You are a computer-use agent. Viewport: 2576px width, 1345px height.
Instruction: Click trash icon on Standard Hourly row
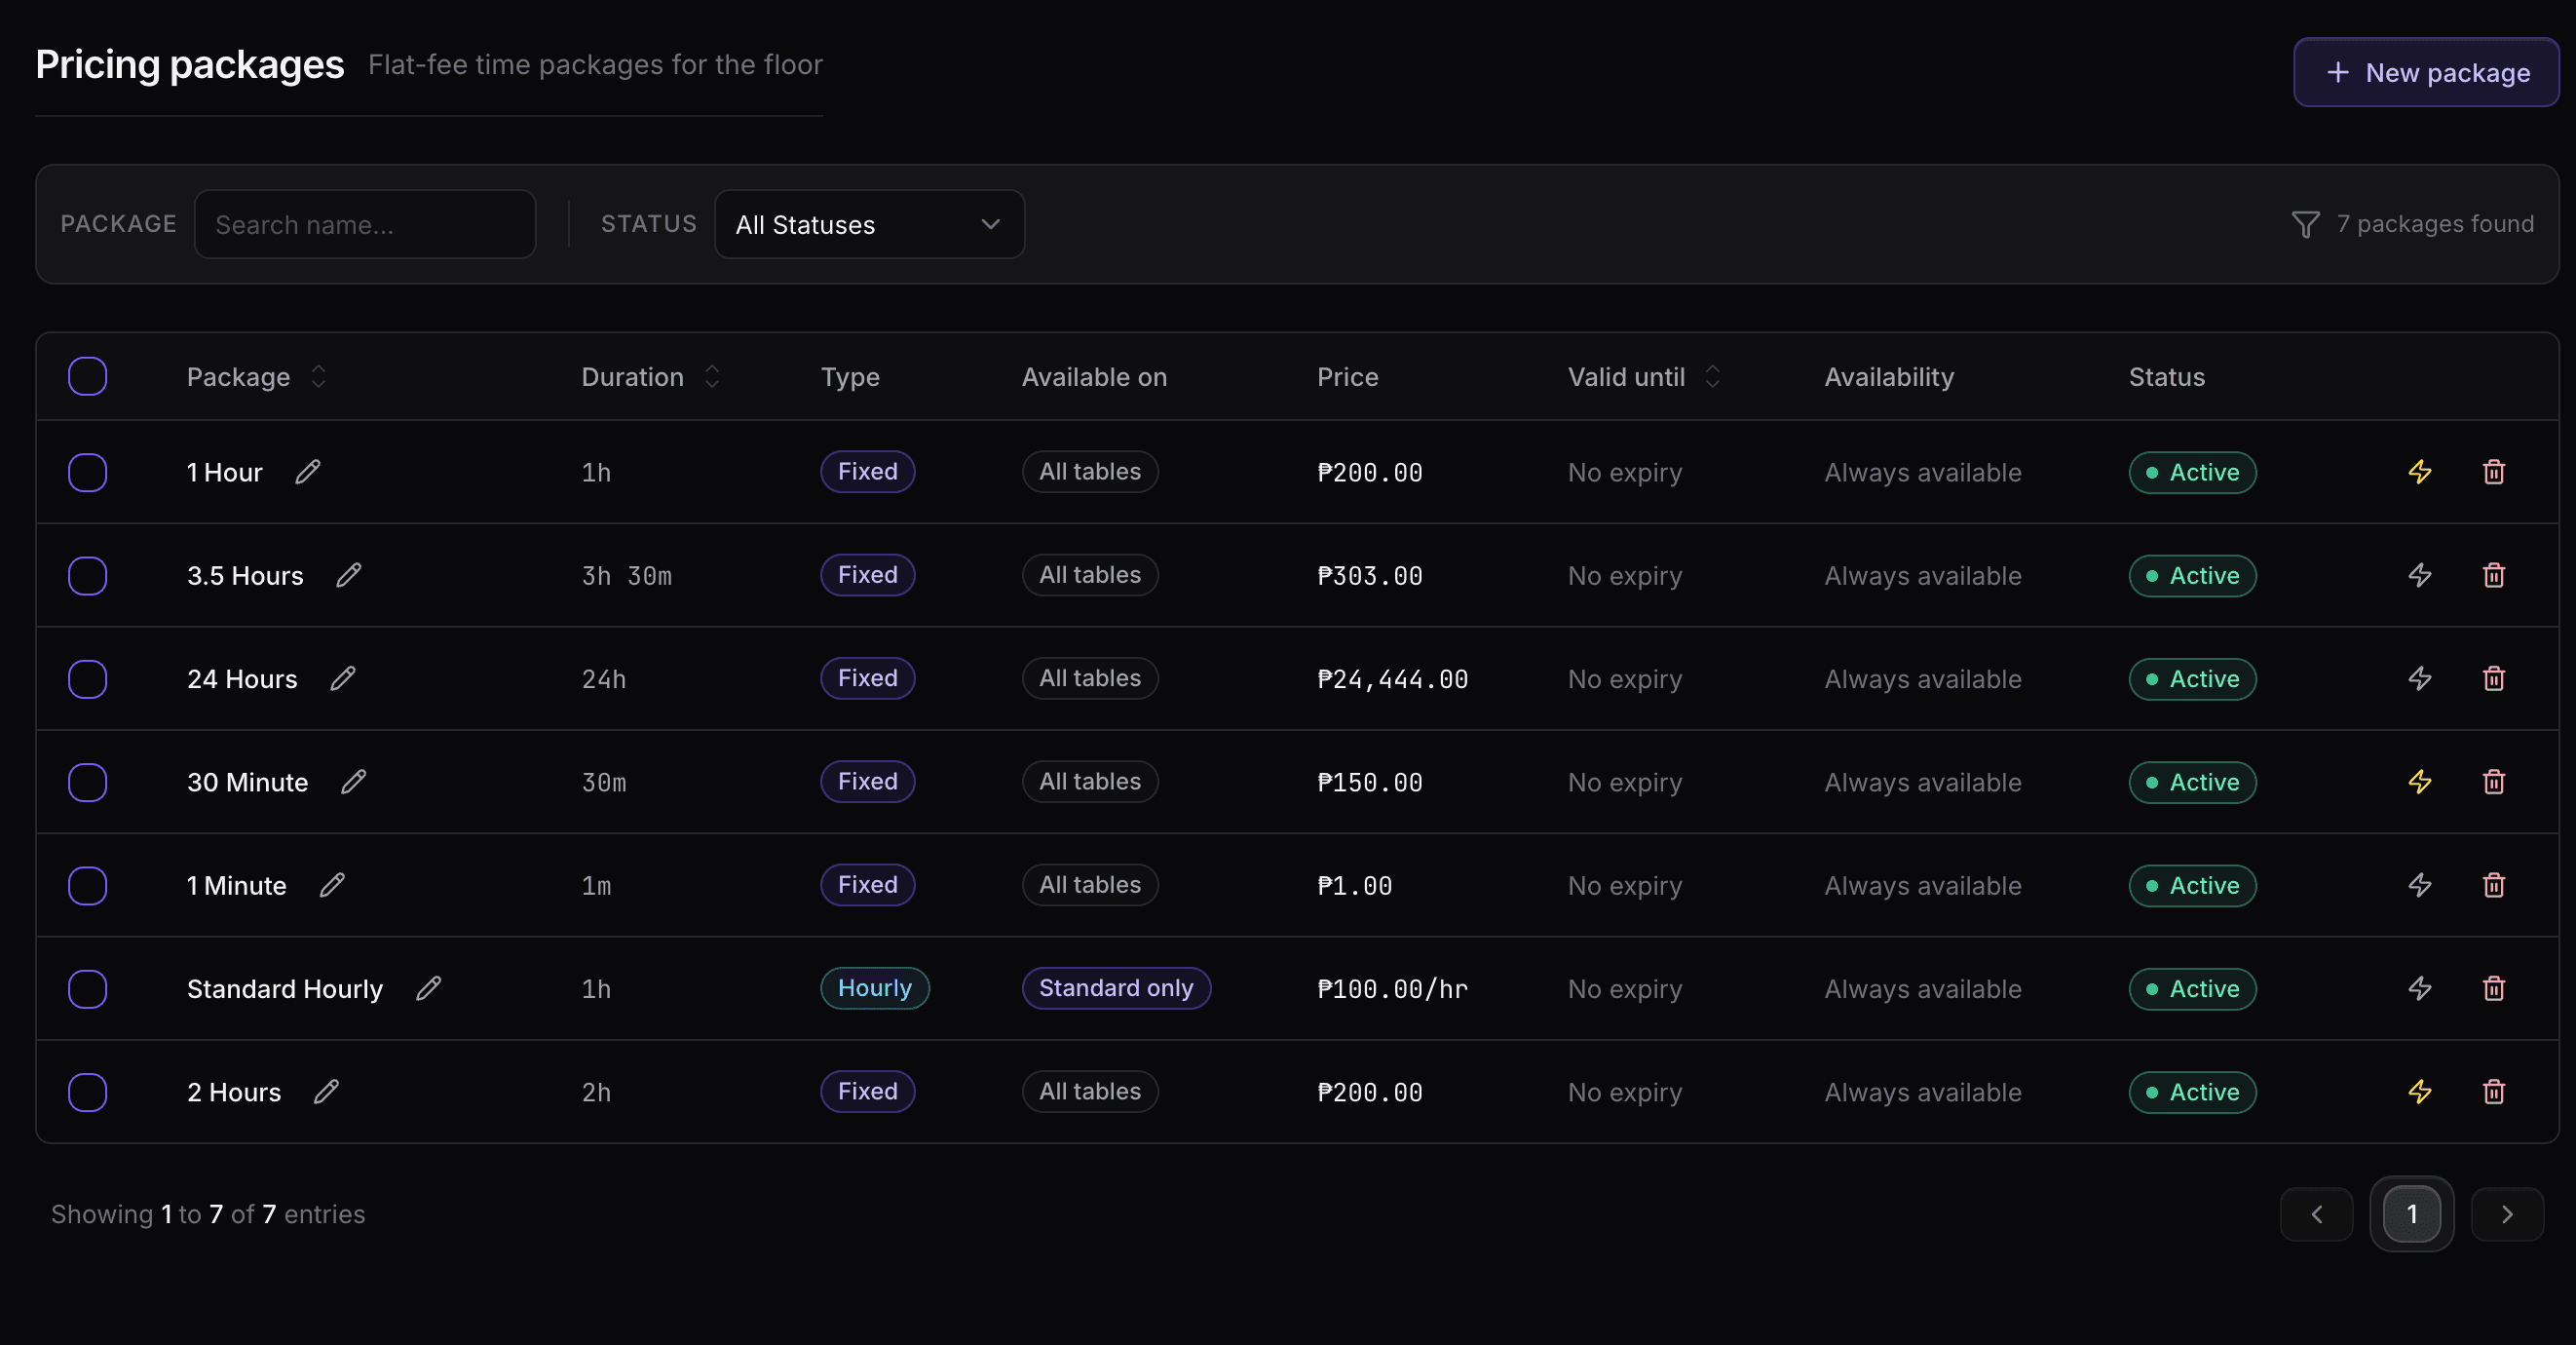2494,988
